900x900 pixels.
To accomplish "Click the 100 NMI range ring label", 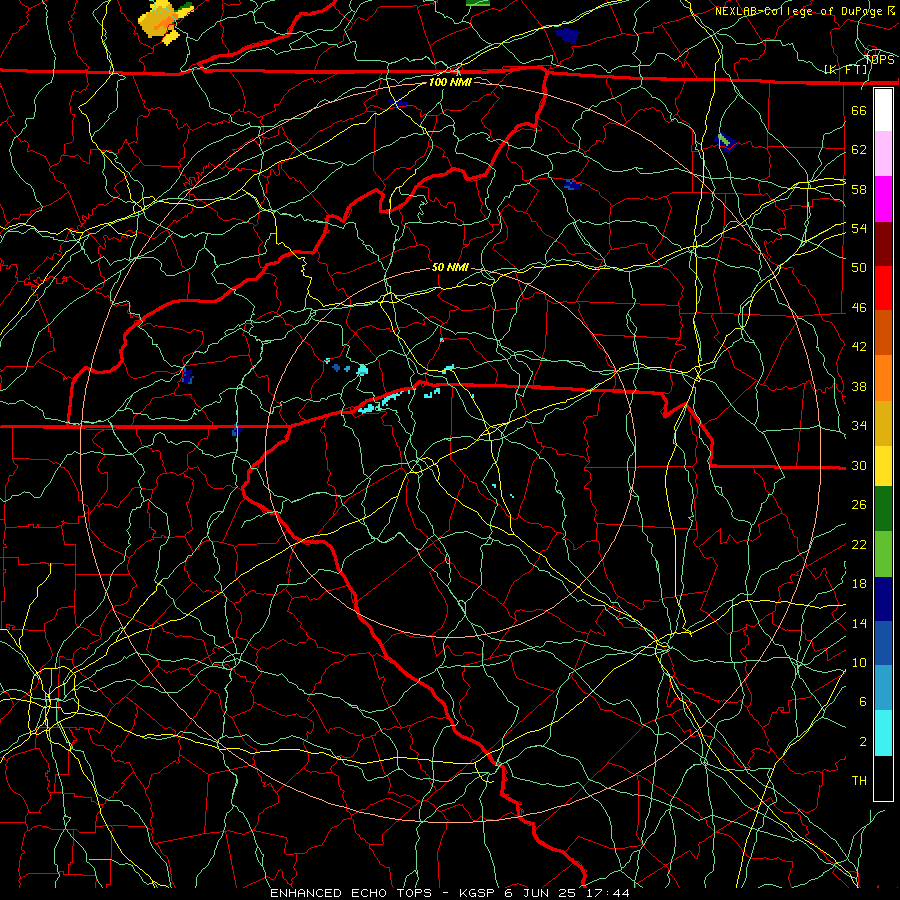I will coord(451,82).
